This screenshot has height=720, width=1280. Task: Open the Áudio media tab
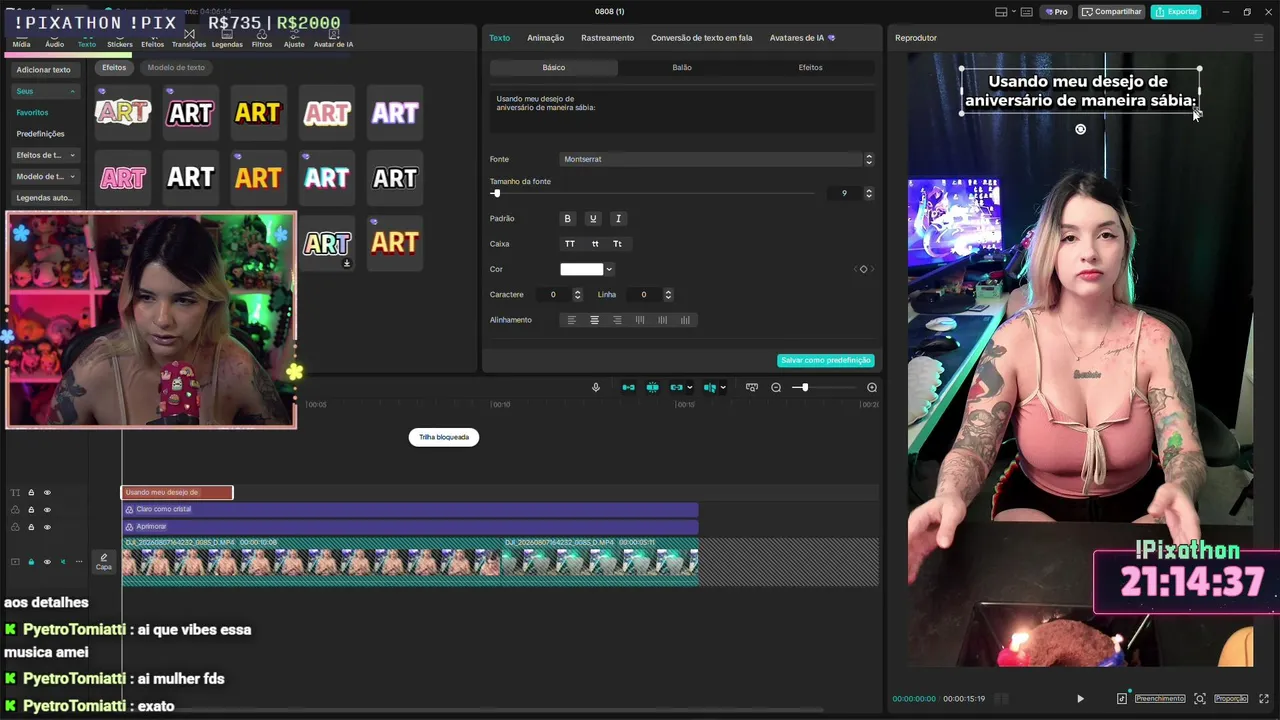54,40
